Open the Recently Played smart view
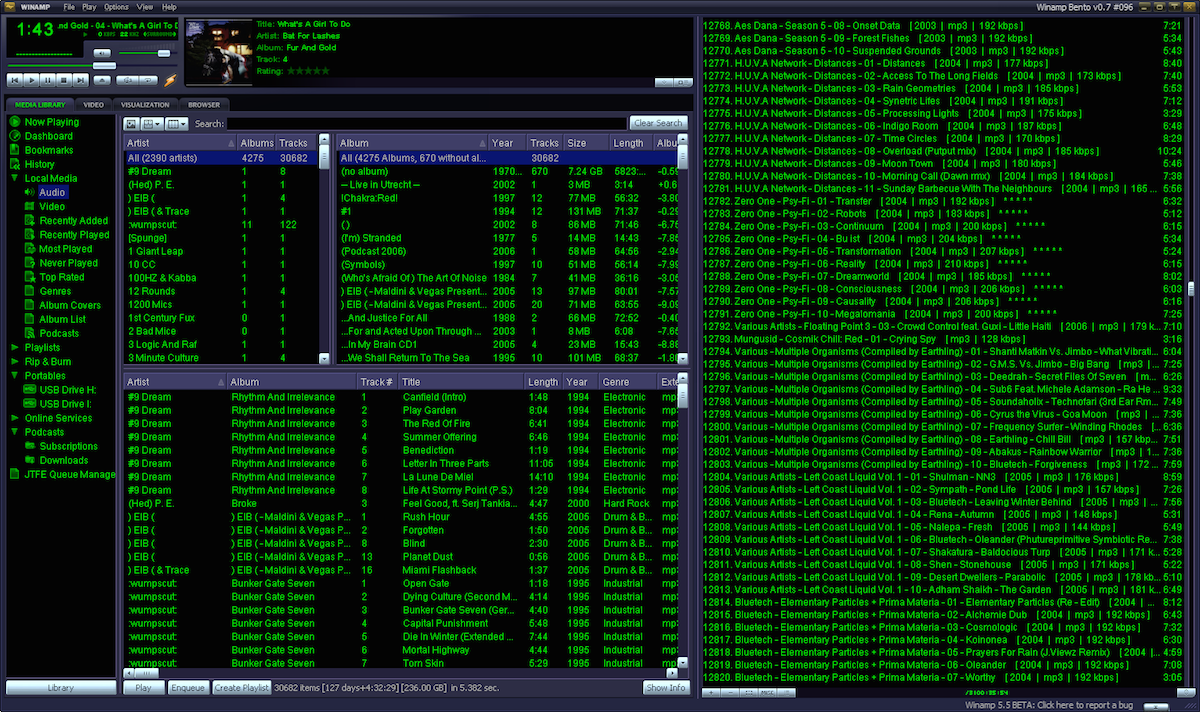The width and height of the screenshot is (1200, 712). coord(75,235)
